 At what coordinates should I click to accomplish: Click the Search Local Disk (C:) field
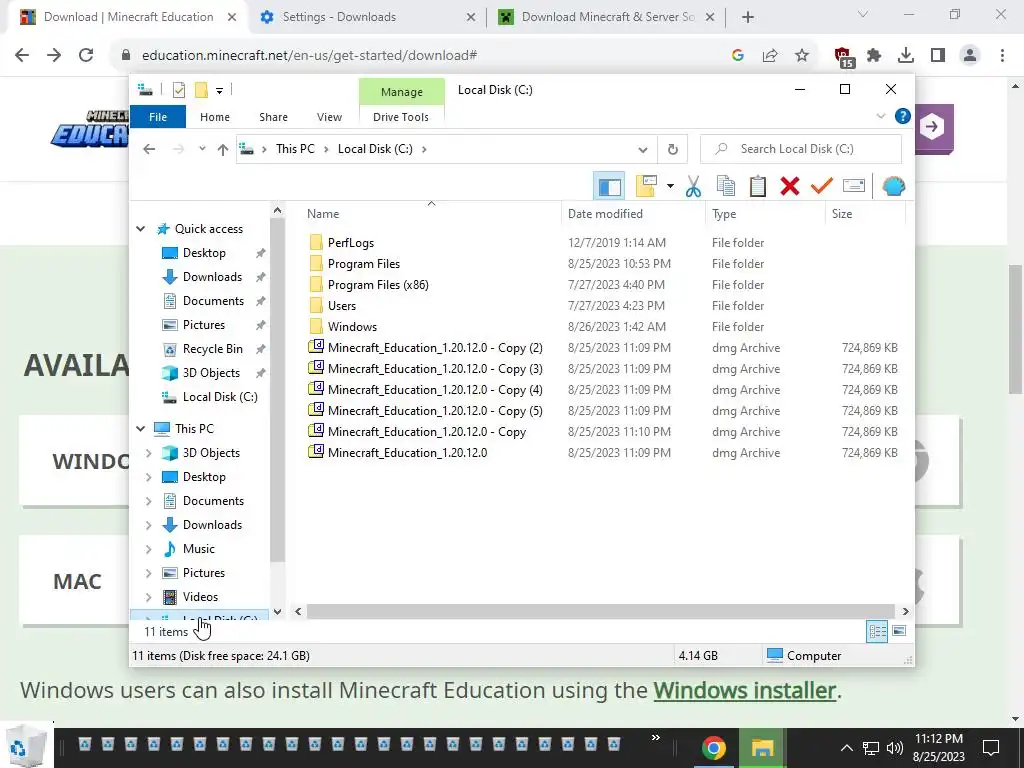click(801, 150)
